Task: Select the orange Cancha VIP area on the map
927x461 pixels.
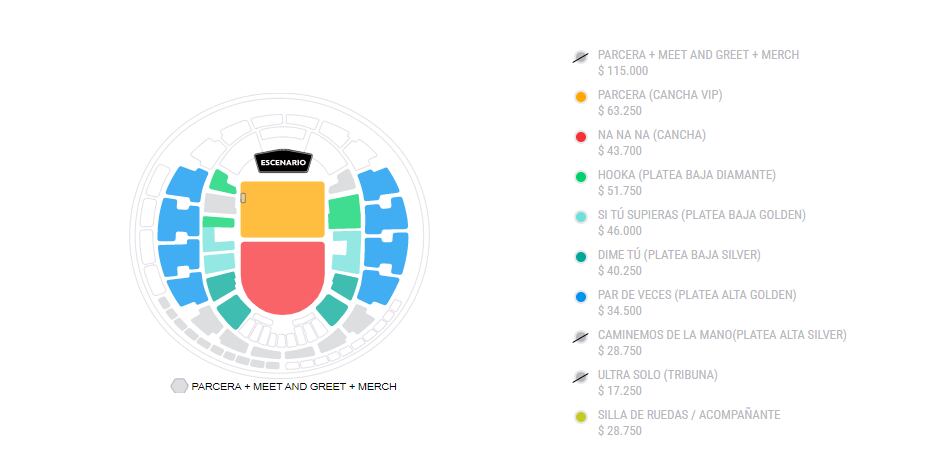Action: click(282, 209)
